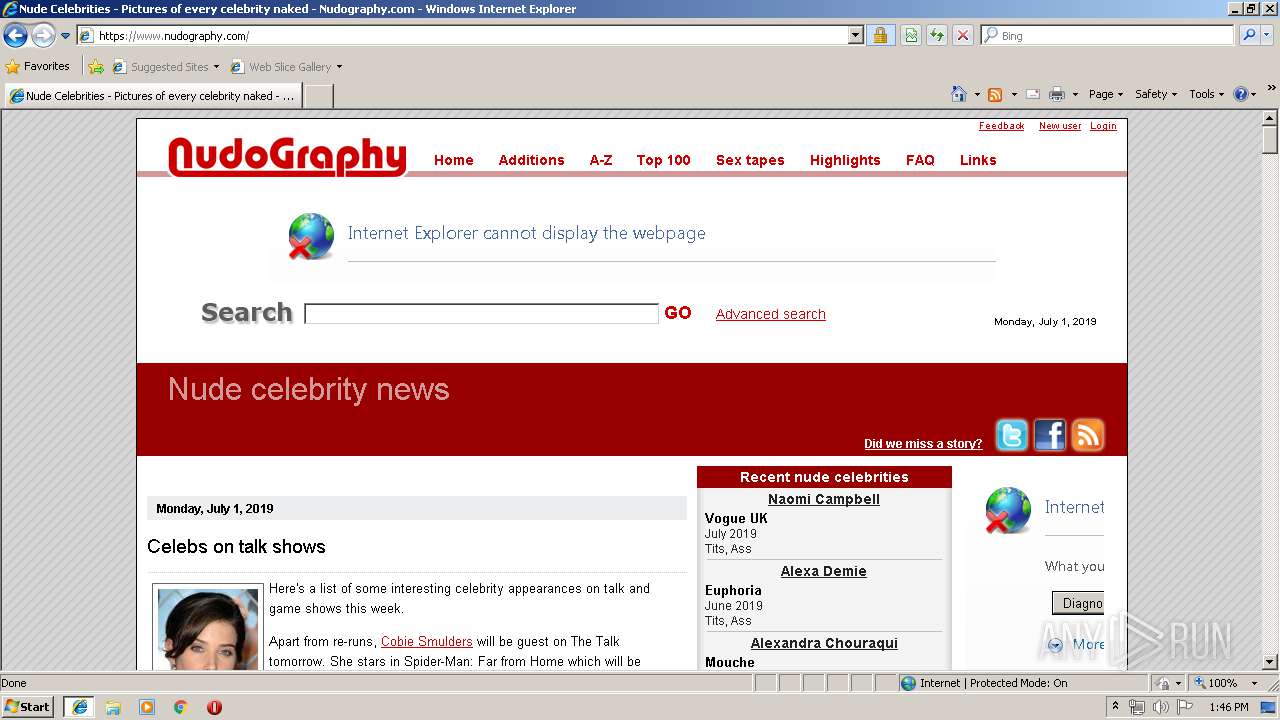Click the page vertical scrollbar down arrow

point(1270,661)
